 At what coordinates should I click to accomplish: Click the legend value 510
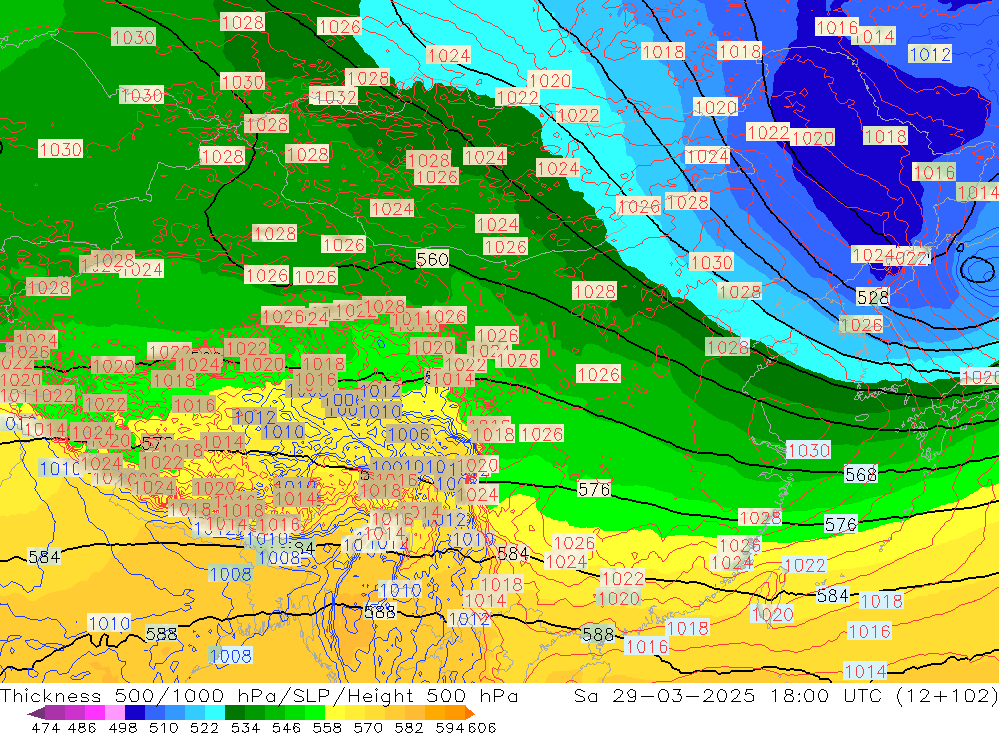[164, 727]
